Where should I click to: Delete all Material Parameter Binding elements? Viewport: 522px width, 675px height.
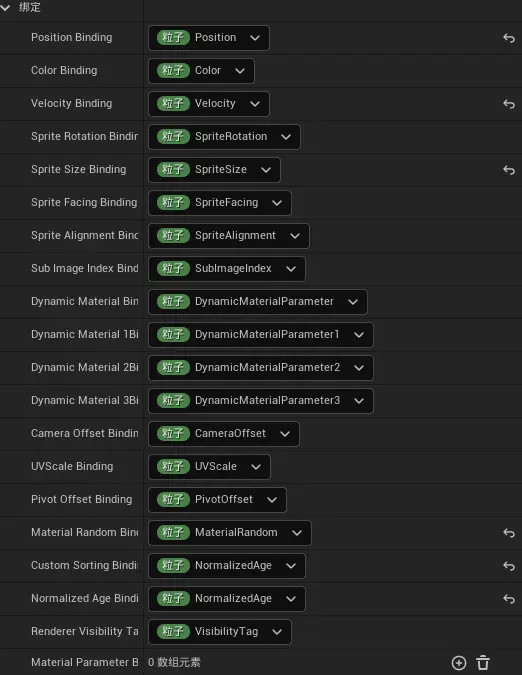coord(483,663)
